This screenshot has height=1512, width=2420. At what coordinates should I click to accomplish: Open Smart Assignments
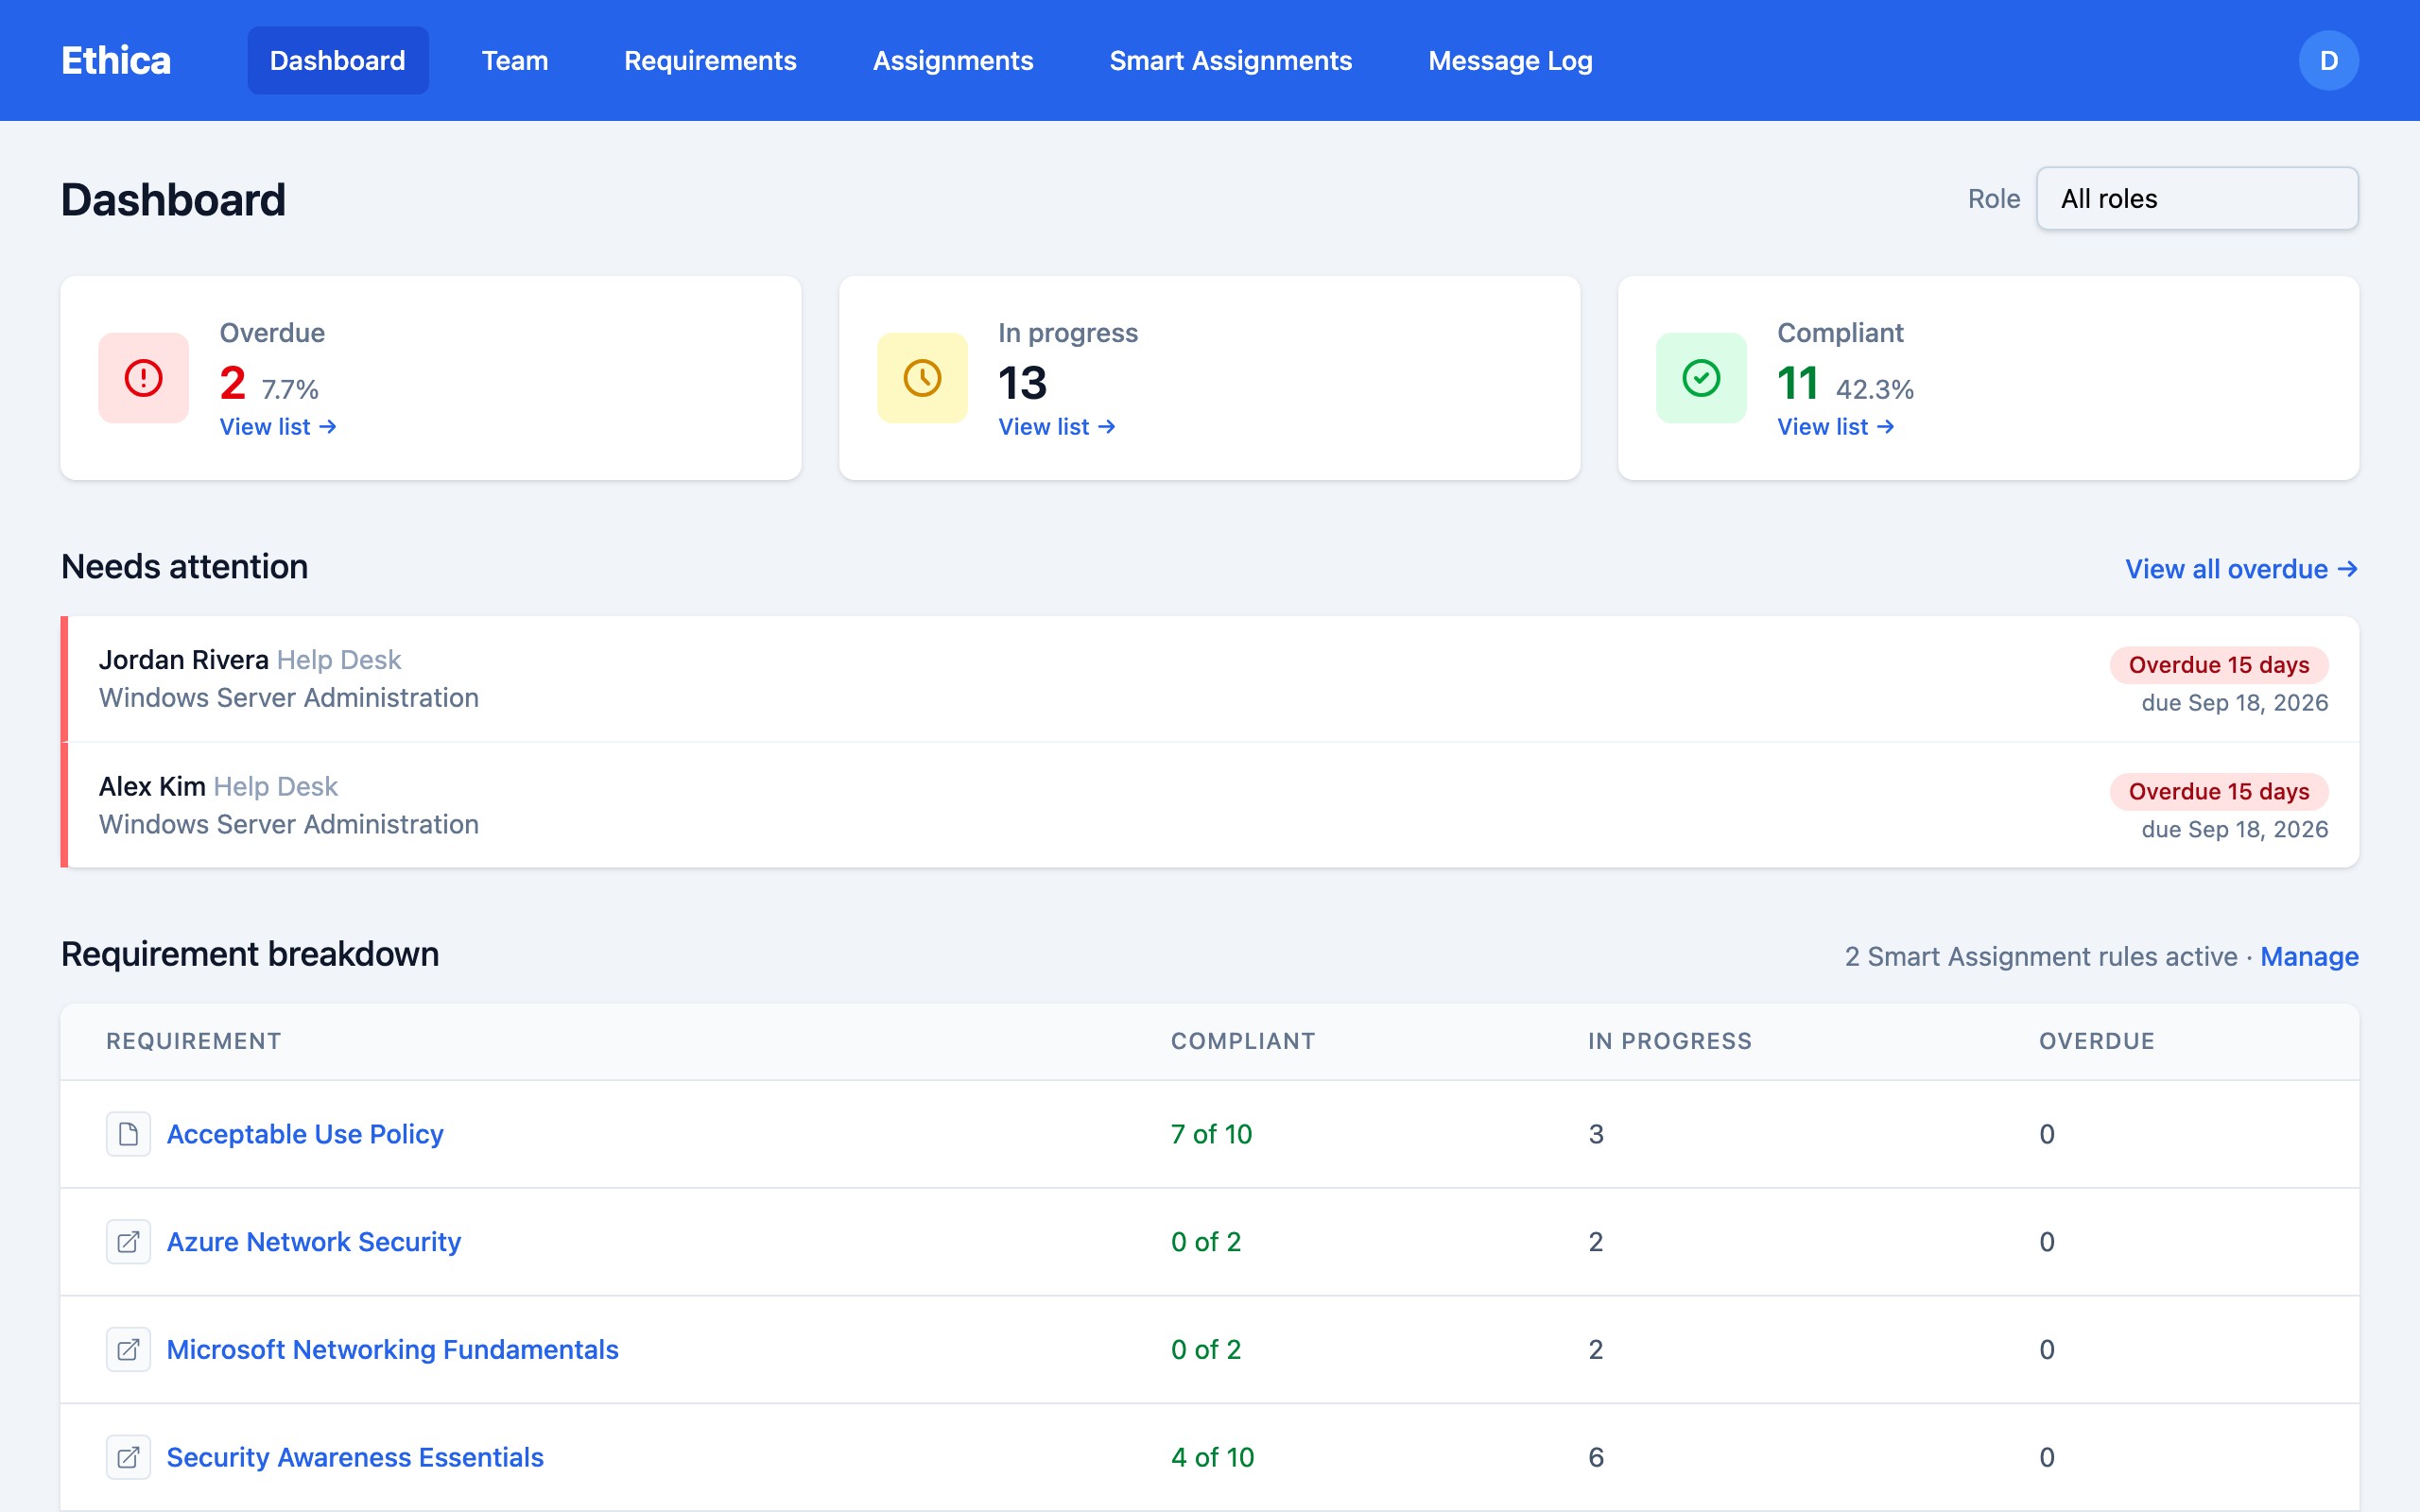[x=1230, y=61]
